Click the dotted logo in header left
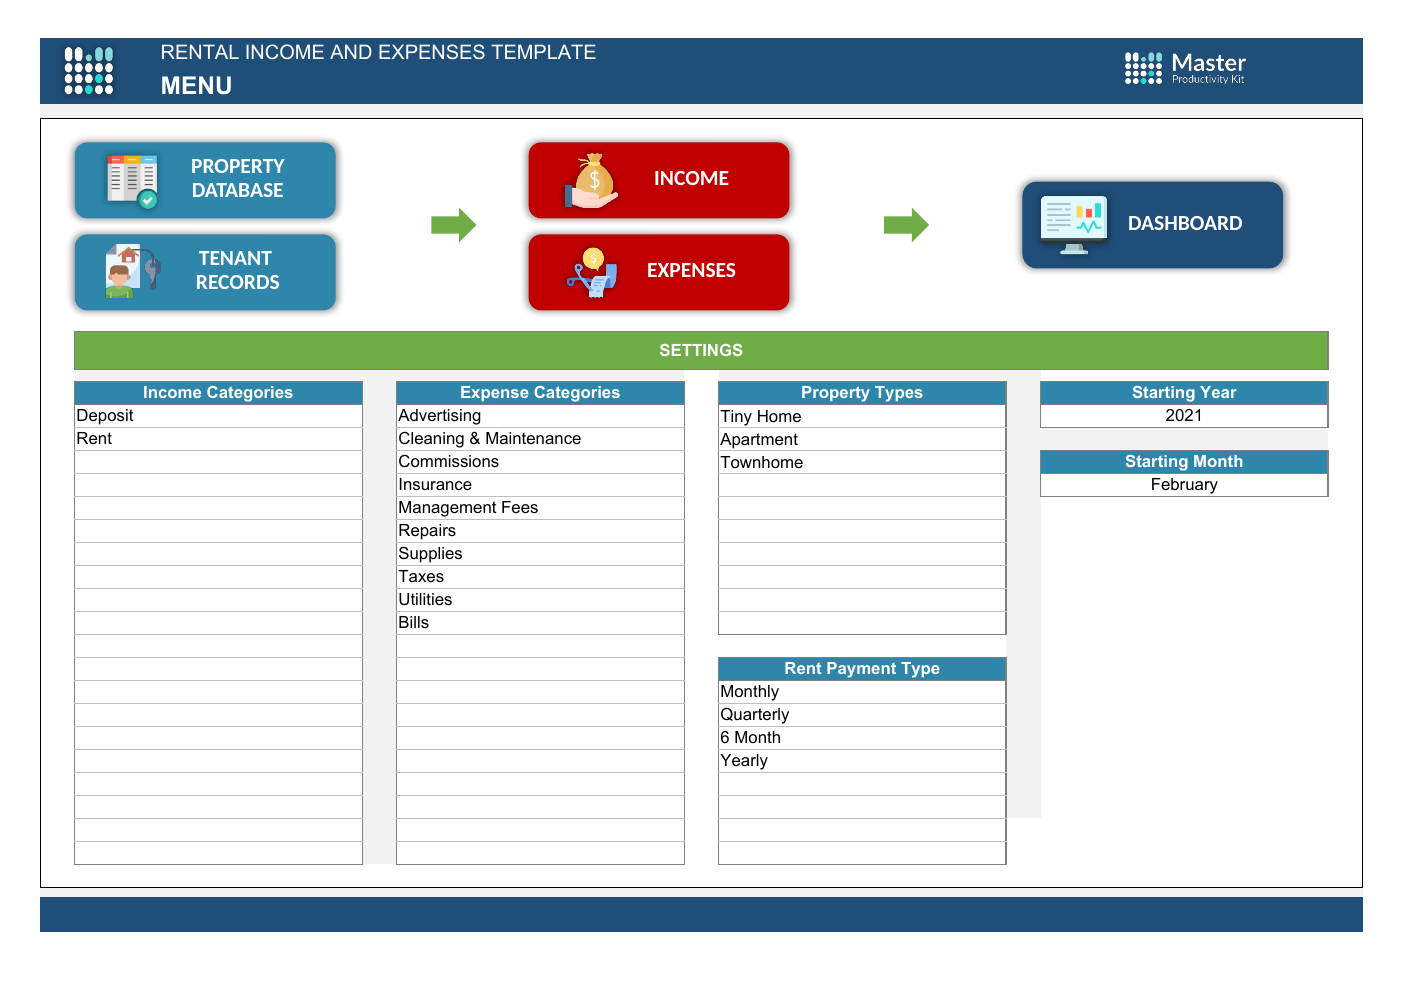 click(x=89, y=71)
